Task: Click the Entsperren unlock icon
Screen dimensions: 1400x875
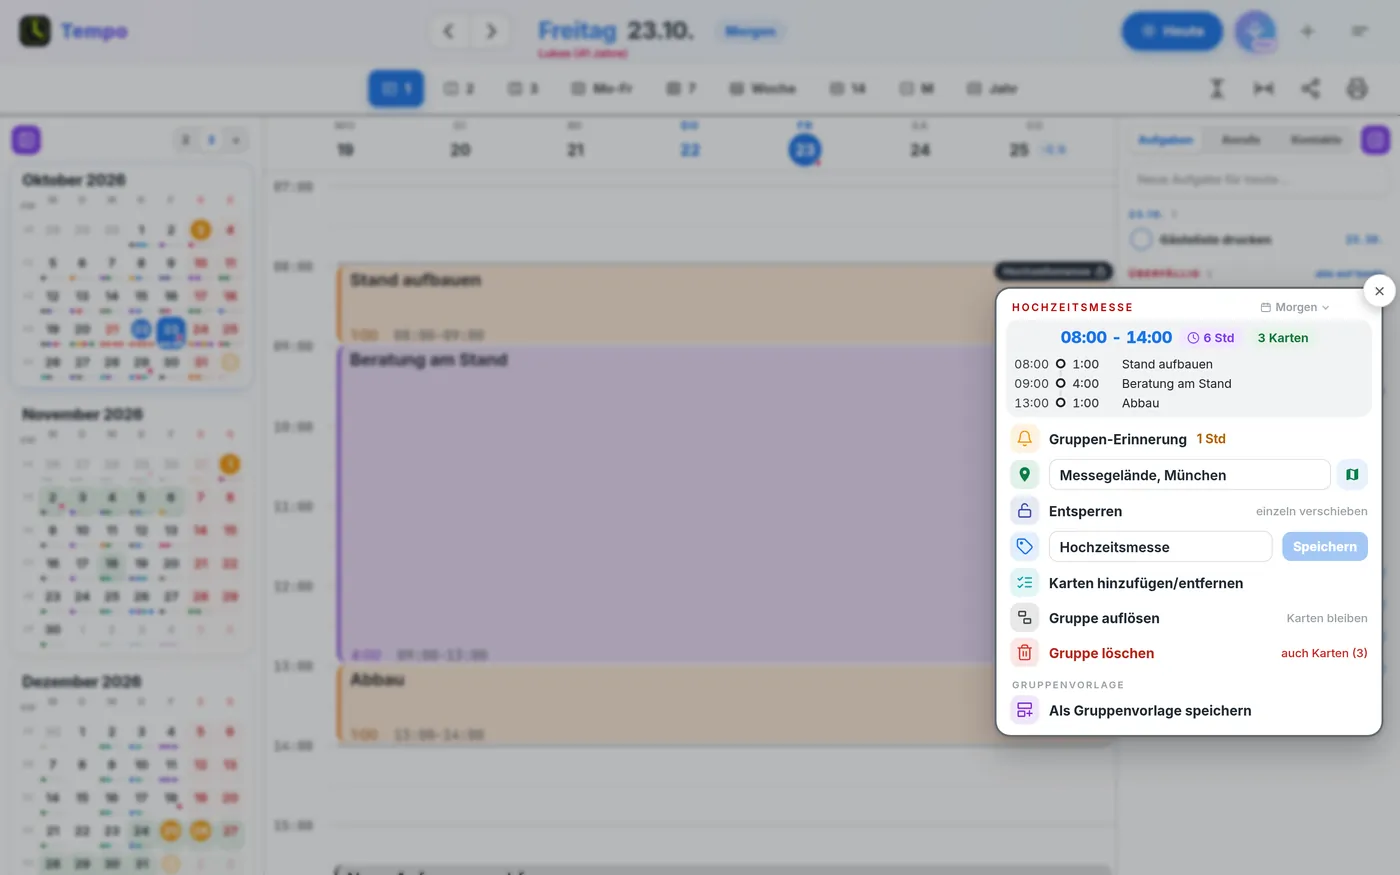Action: pyautogui.click(x=1024, y=511)
